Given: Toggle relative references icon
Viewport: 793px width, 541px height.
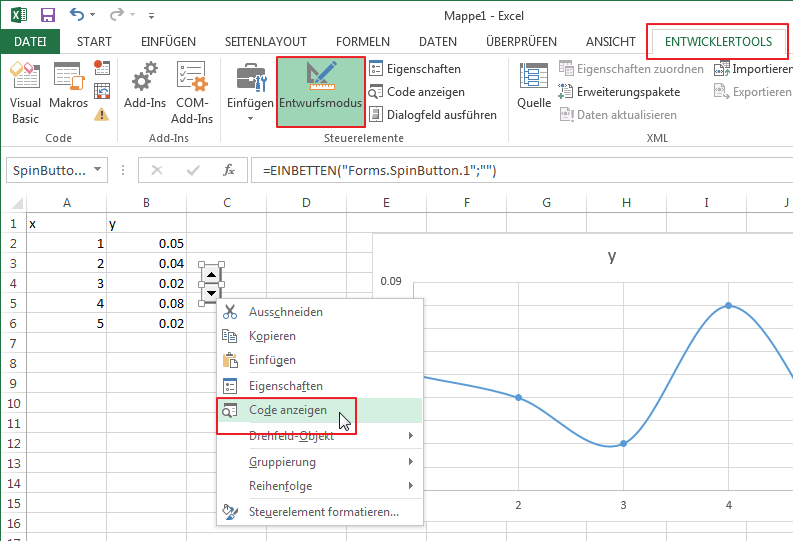Looking at the screenshot, I should point(102,91).
